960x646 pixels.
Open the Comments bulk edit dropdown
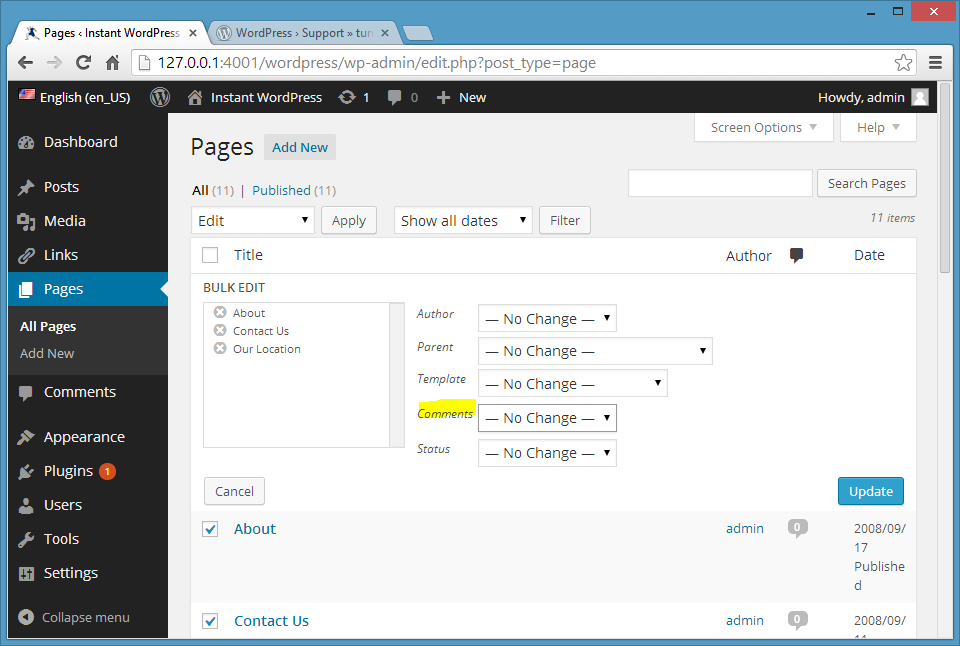(x=547, y=418)
